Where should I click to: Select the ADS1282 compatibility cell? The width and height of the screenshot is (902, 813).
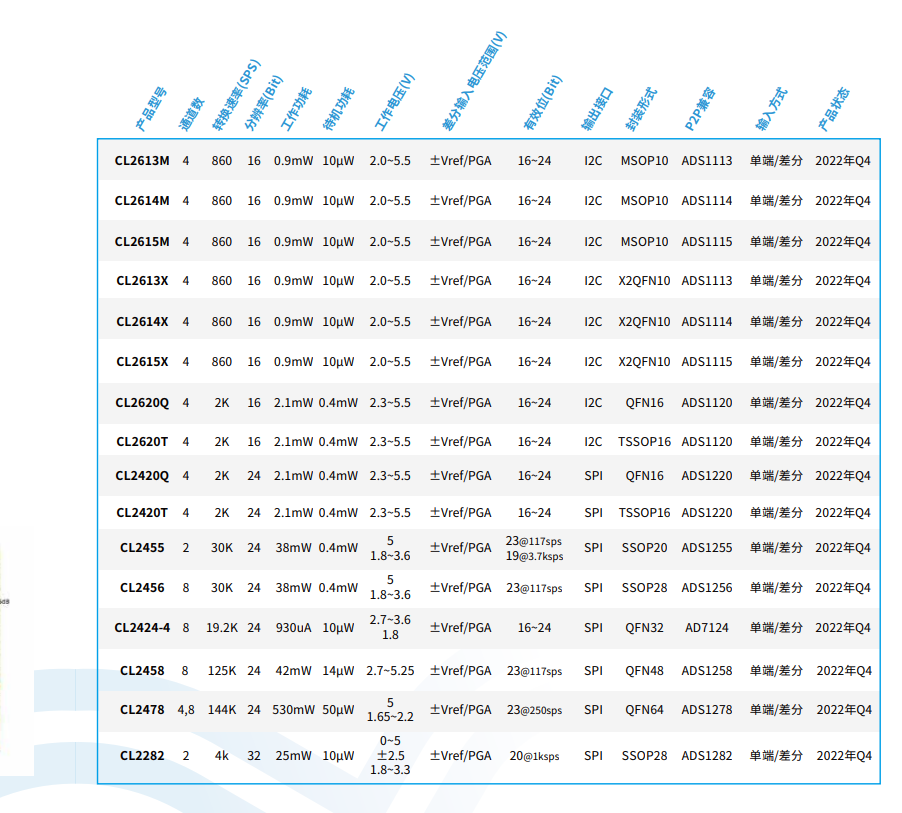click(707, 756)
